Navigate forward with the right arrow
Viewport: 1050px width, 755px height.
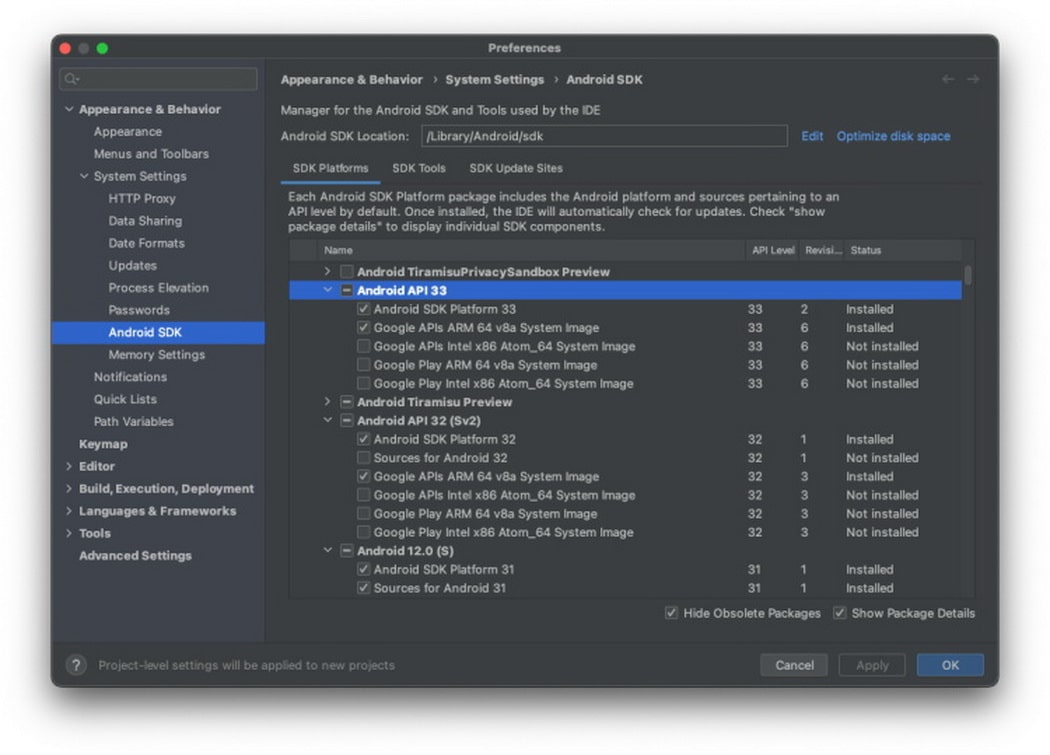point(972,79)
